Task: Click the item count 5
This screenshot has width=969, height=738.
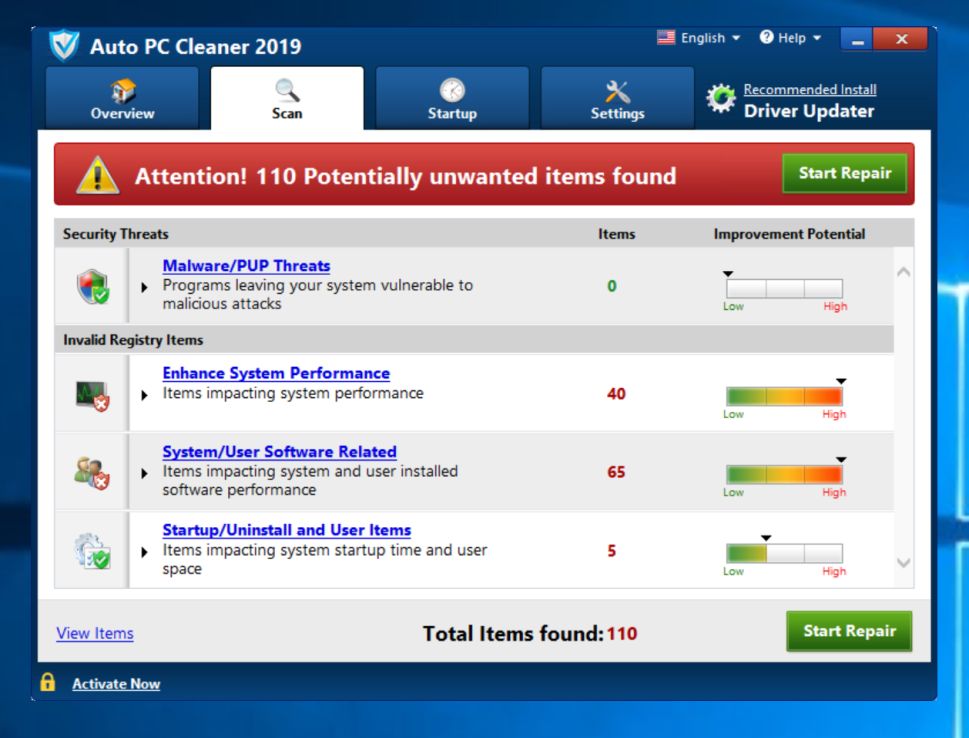Action: (612, 551)
